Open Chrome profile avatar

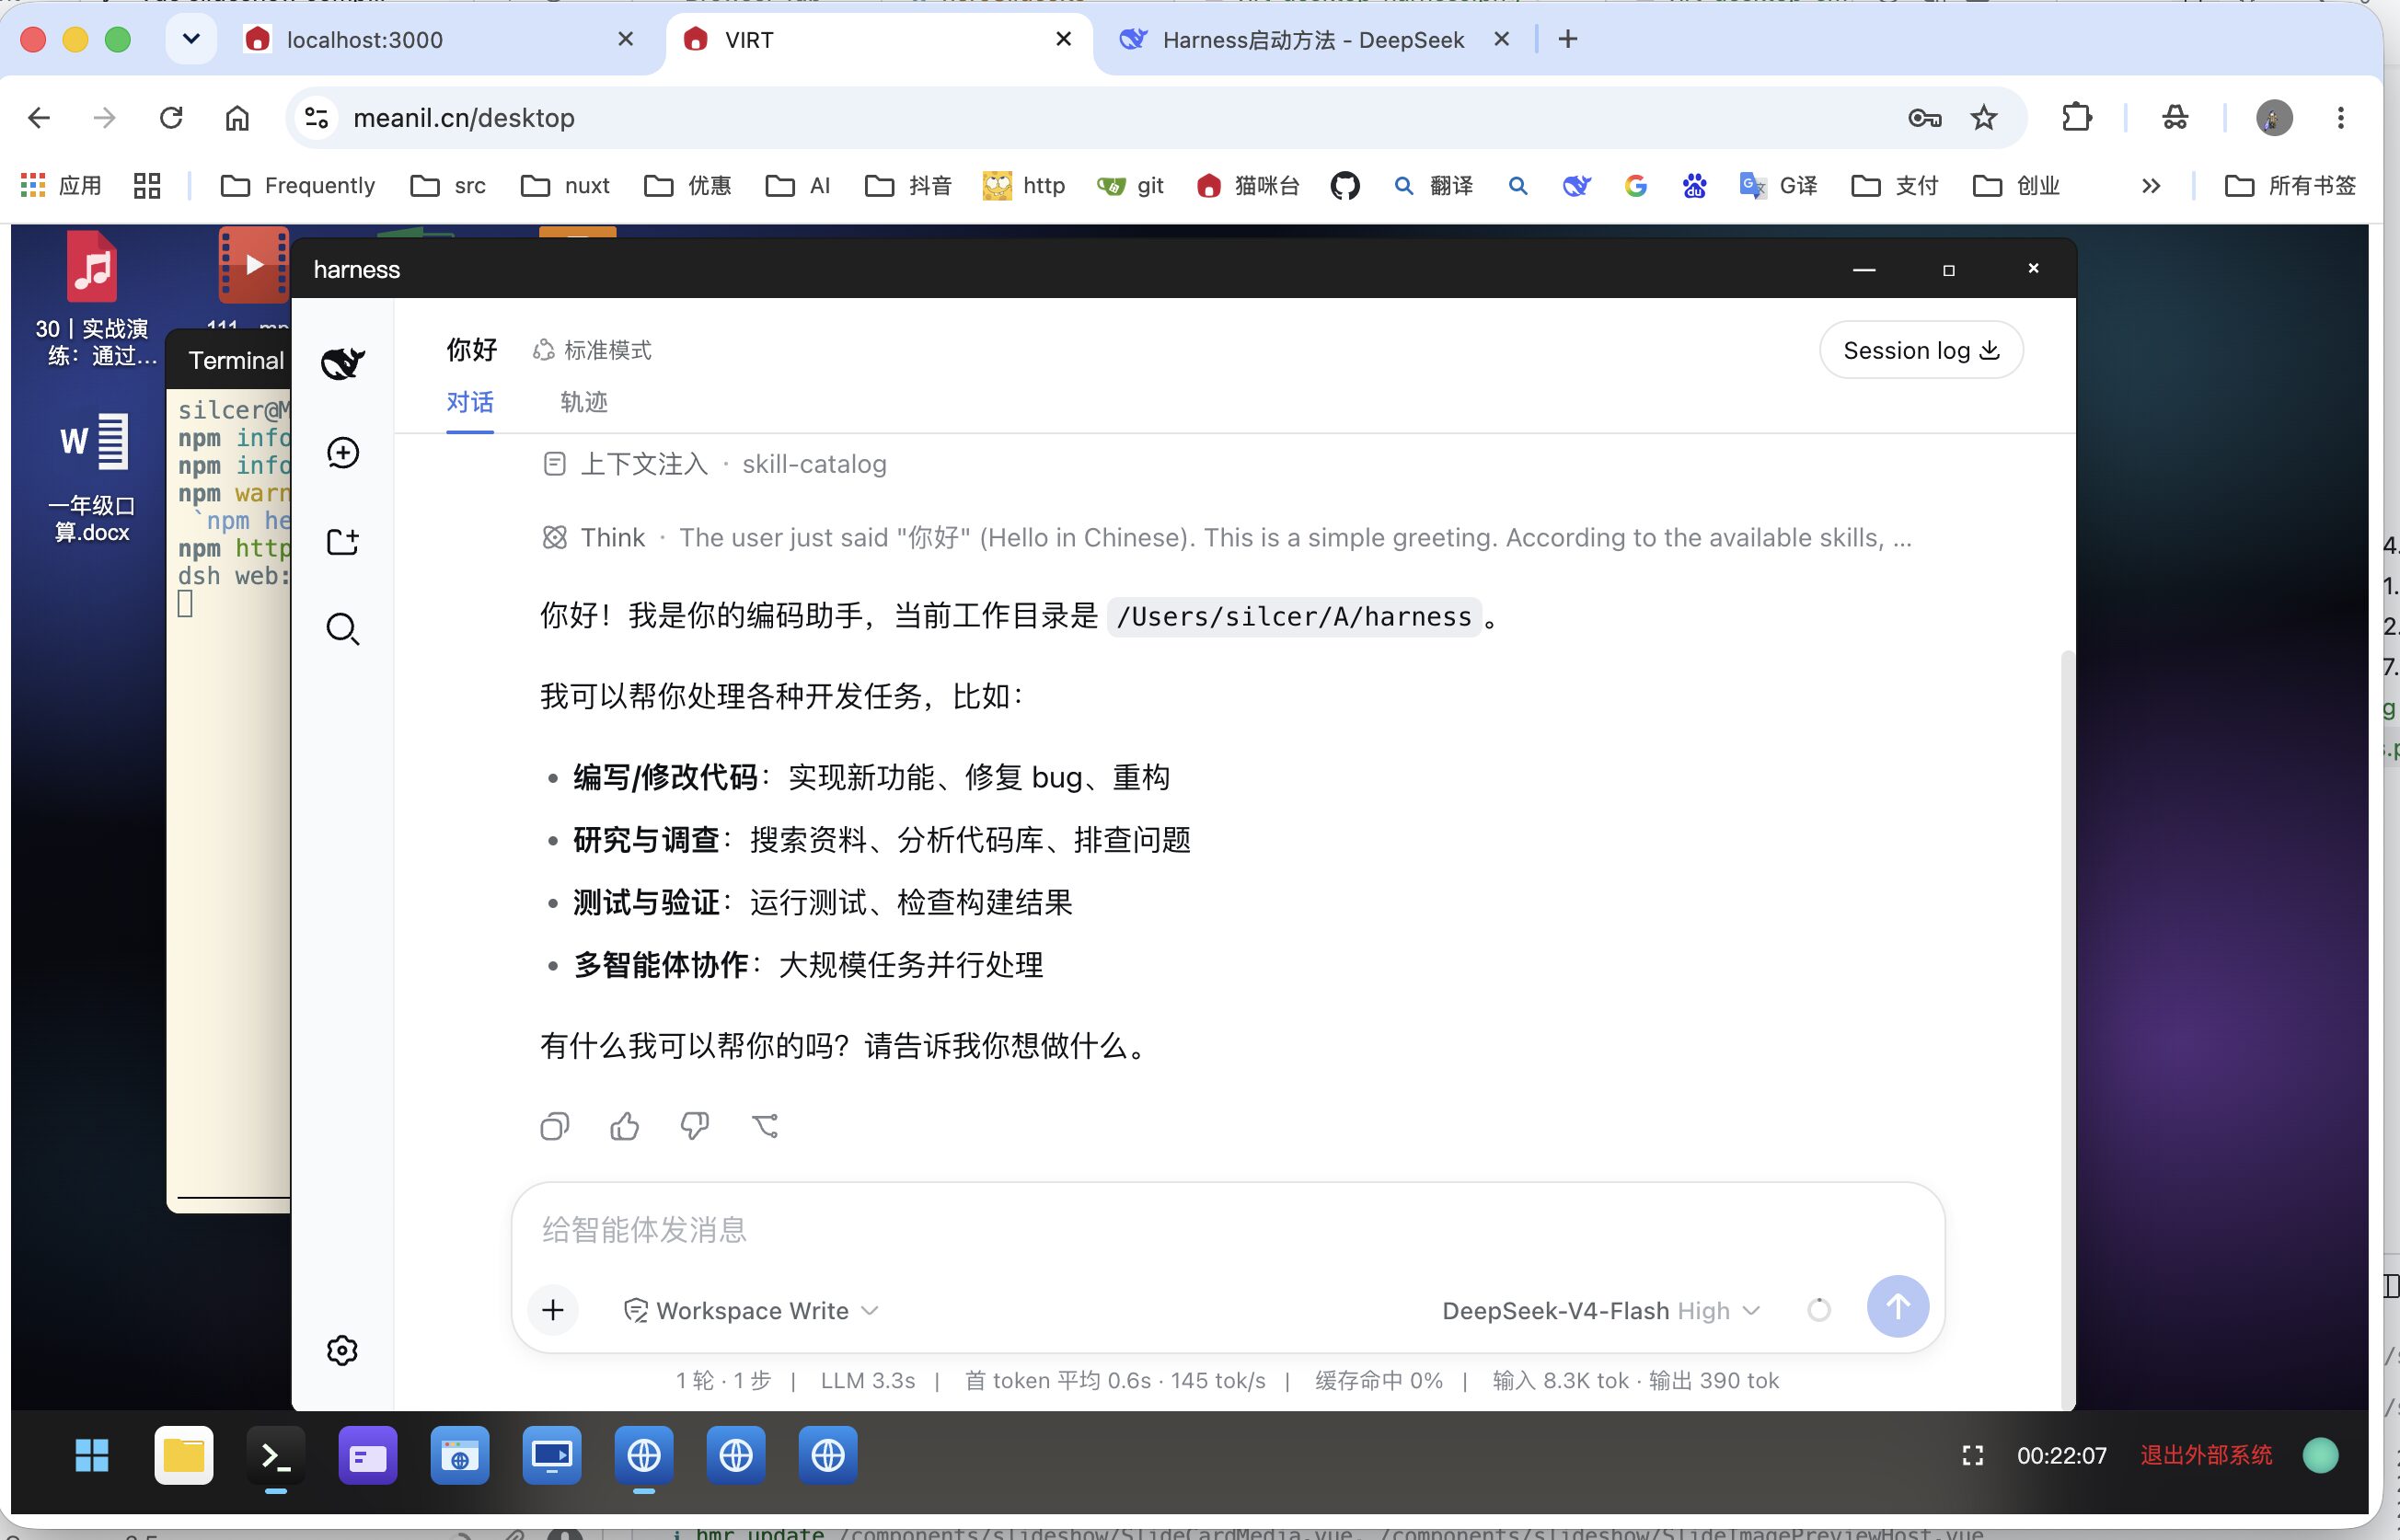point(2275,118)
